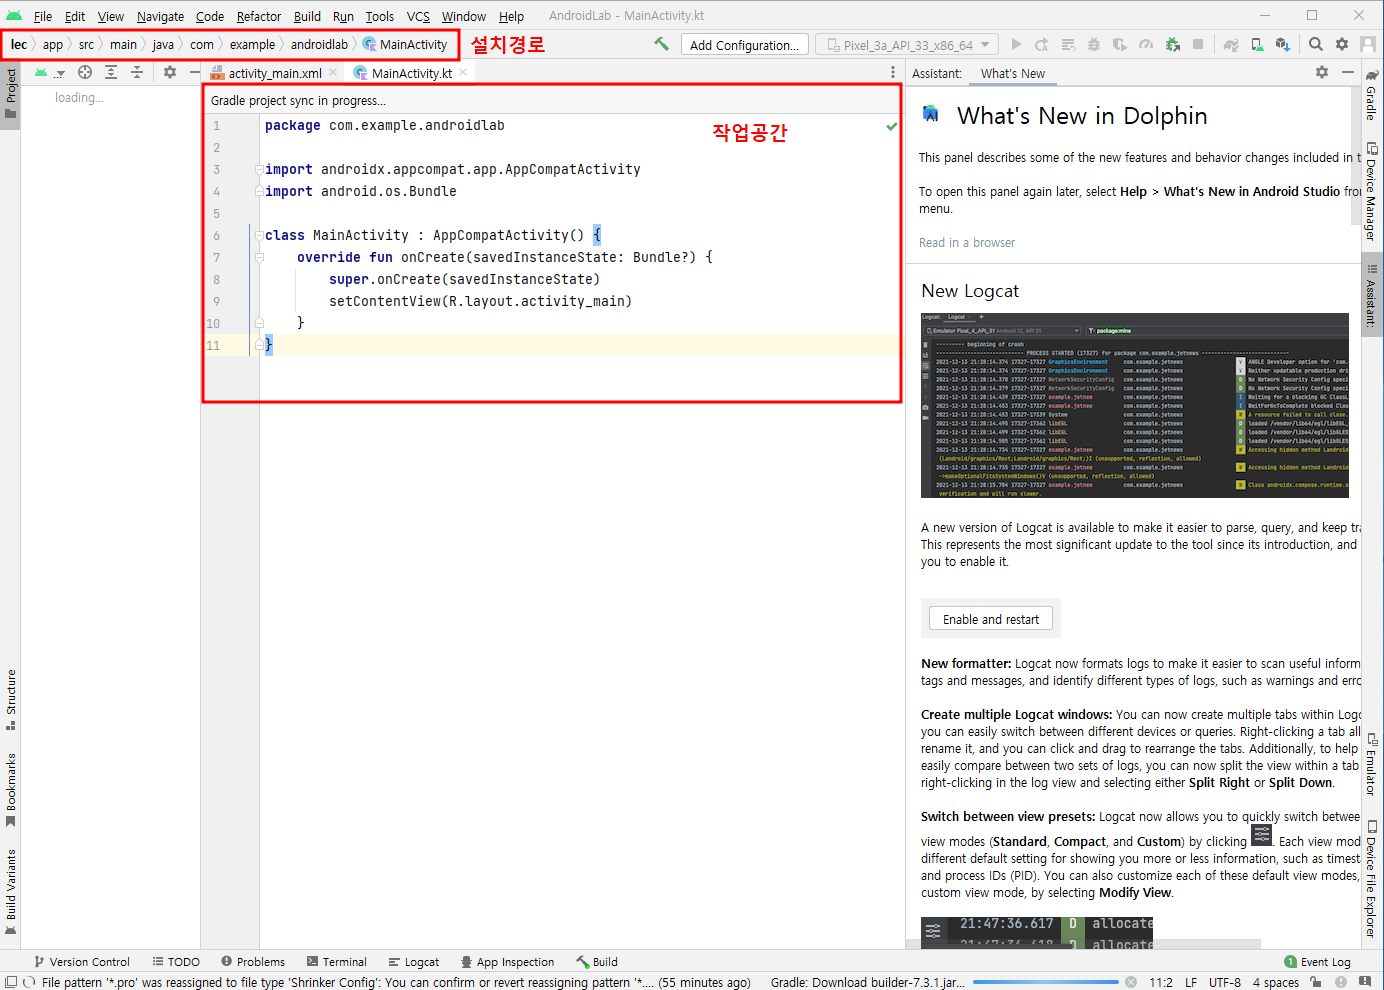Click the Add Configuration... button
The image size is (1384, 990).
point(744,45)
